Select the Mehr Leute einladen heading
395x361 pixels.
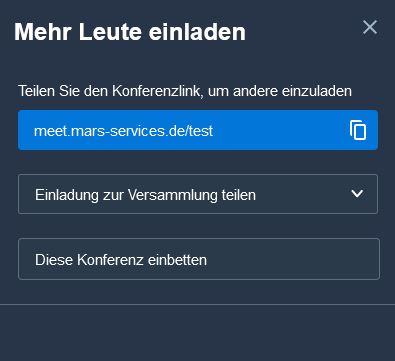tap(130, 32)
